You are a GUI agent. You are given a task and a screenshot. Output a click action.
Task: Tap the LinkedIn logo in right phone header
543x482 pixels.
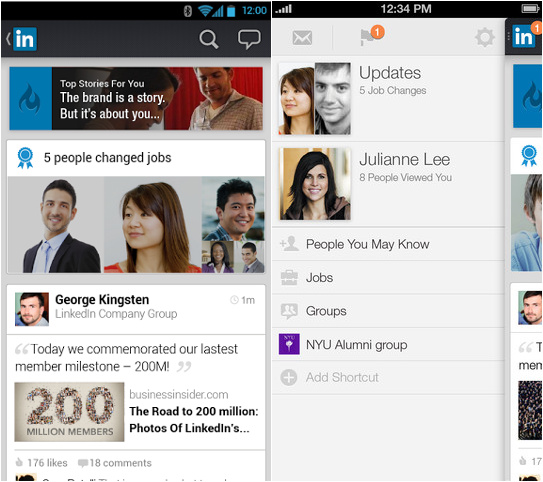tap(523, 36)
